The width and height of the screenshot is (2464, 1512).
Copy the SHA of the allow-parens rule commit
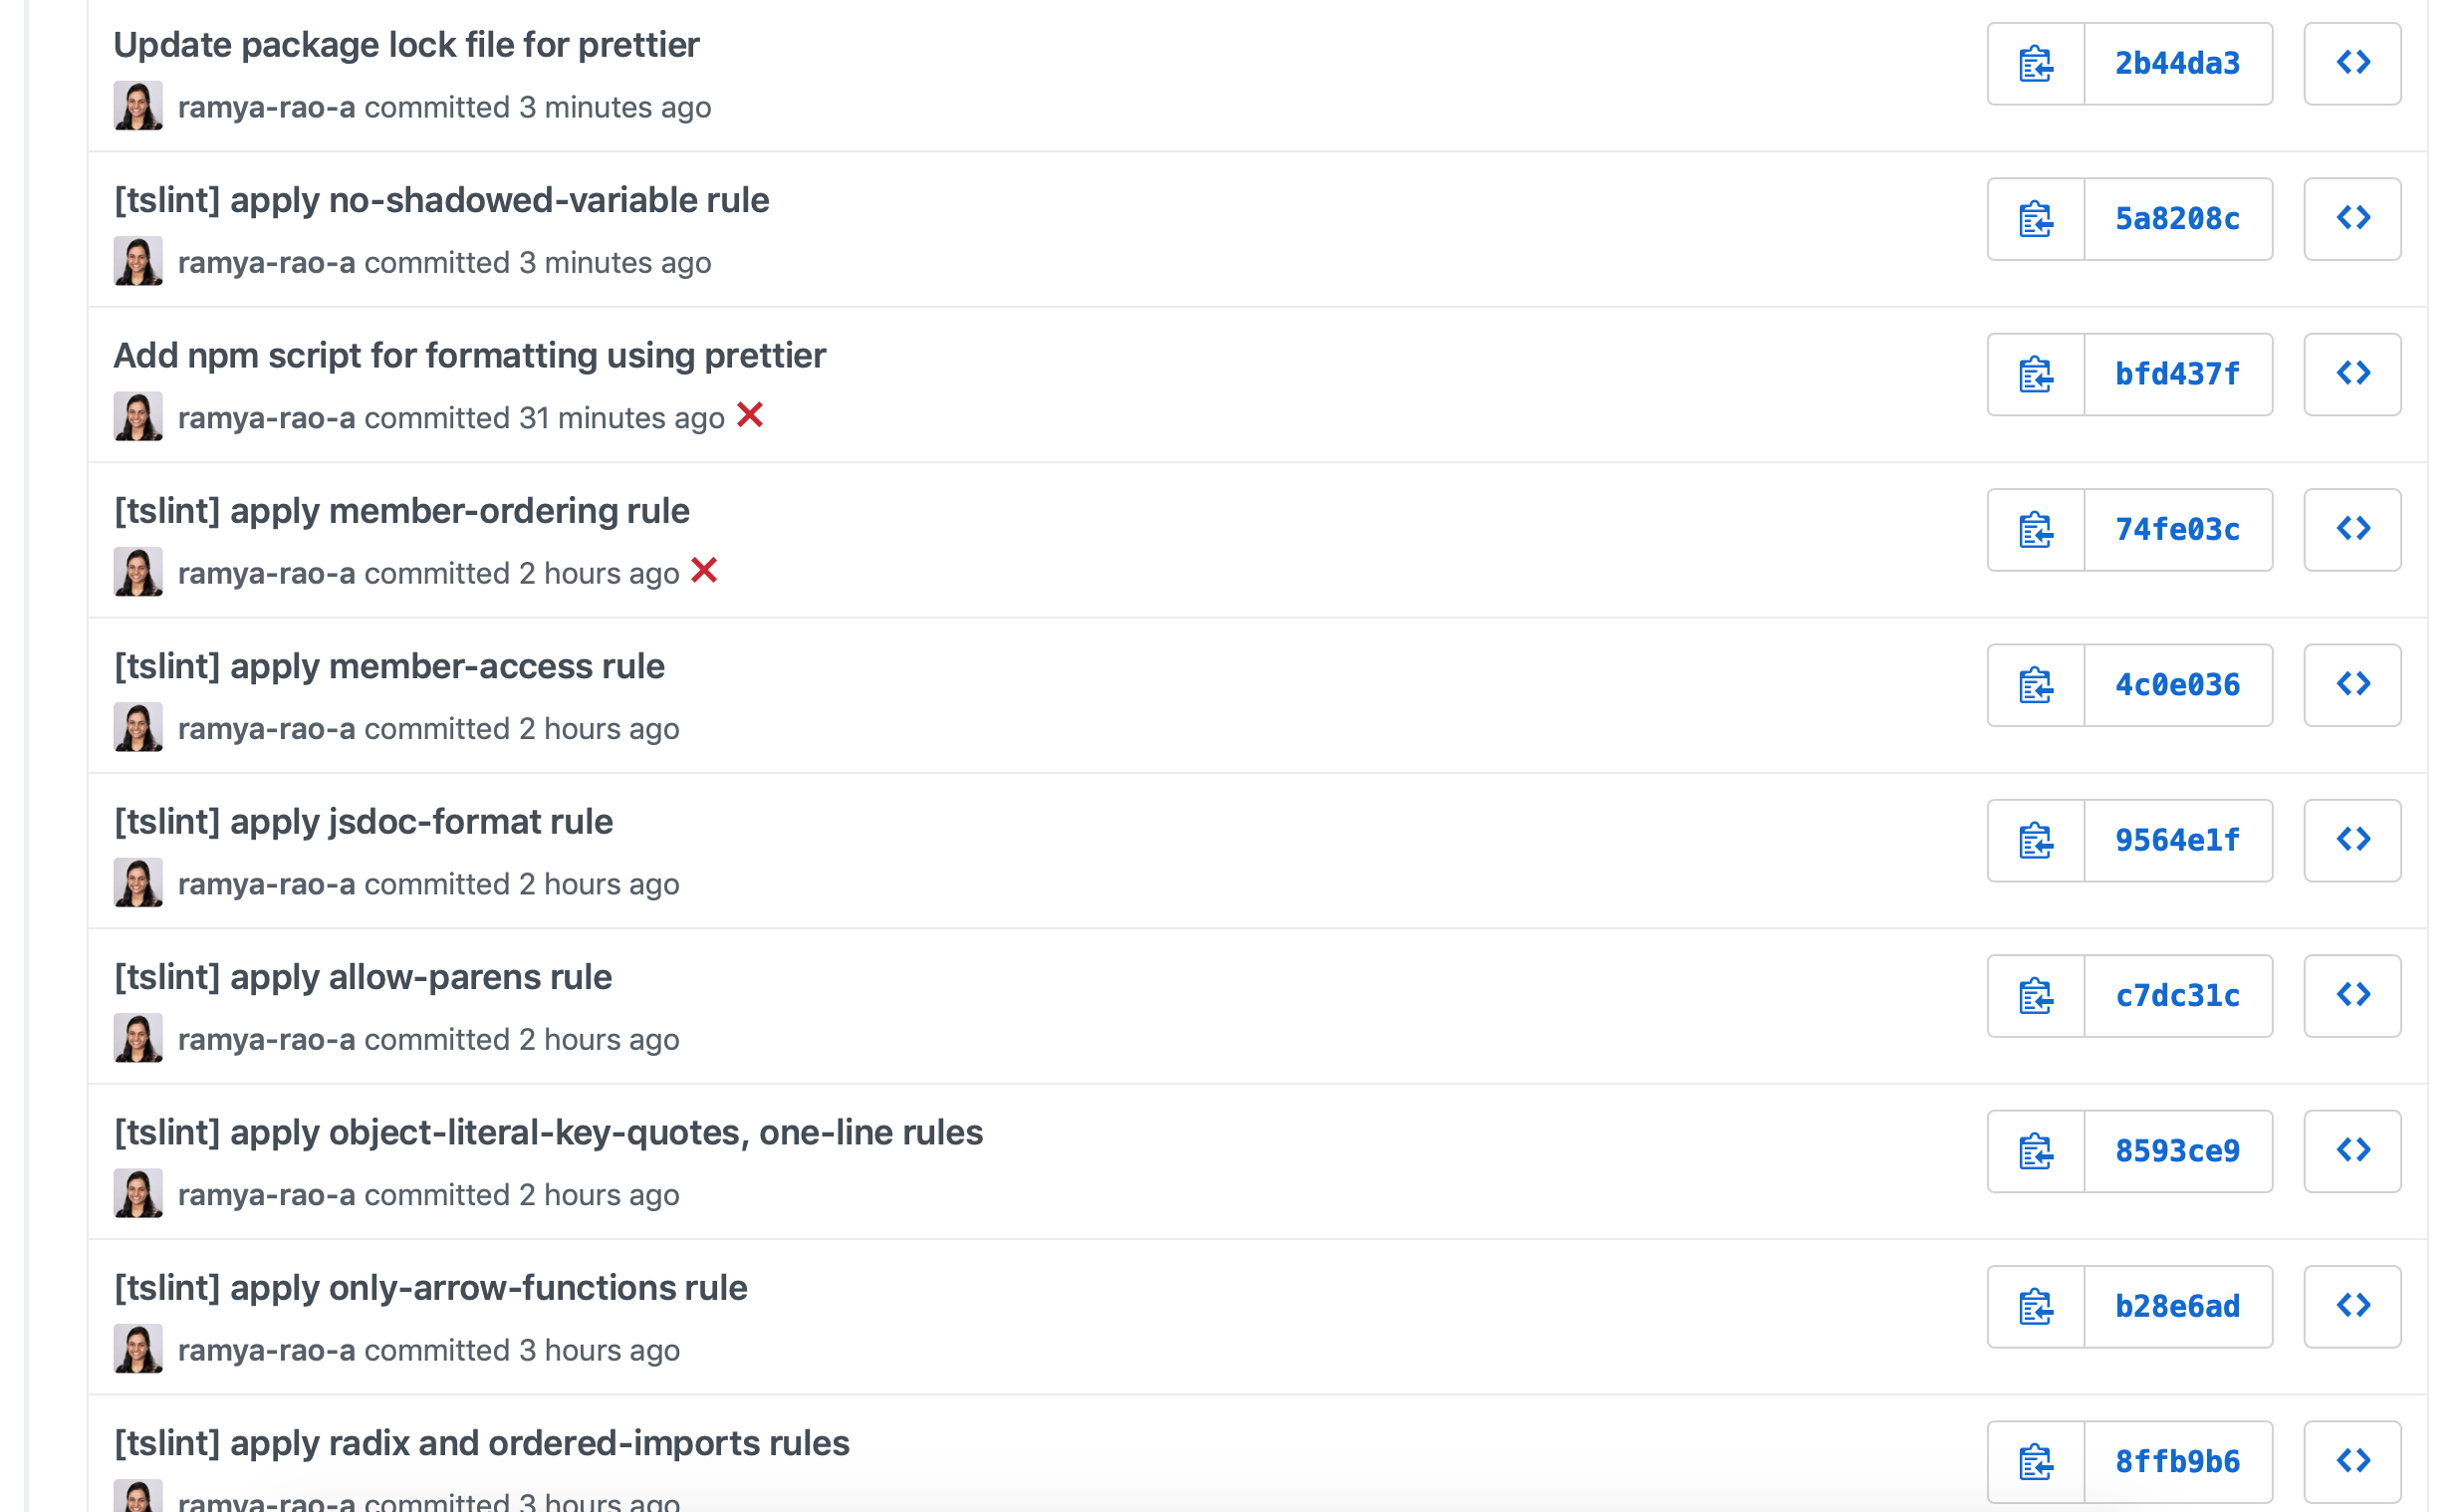[x=2034, y=995]
